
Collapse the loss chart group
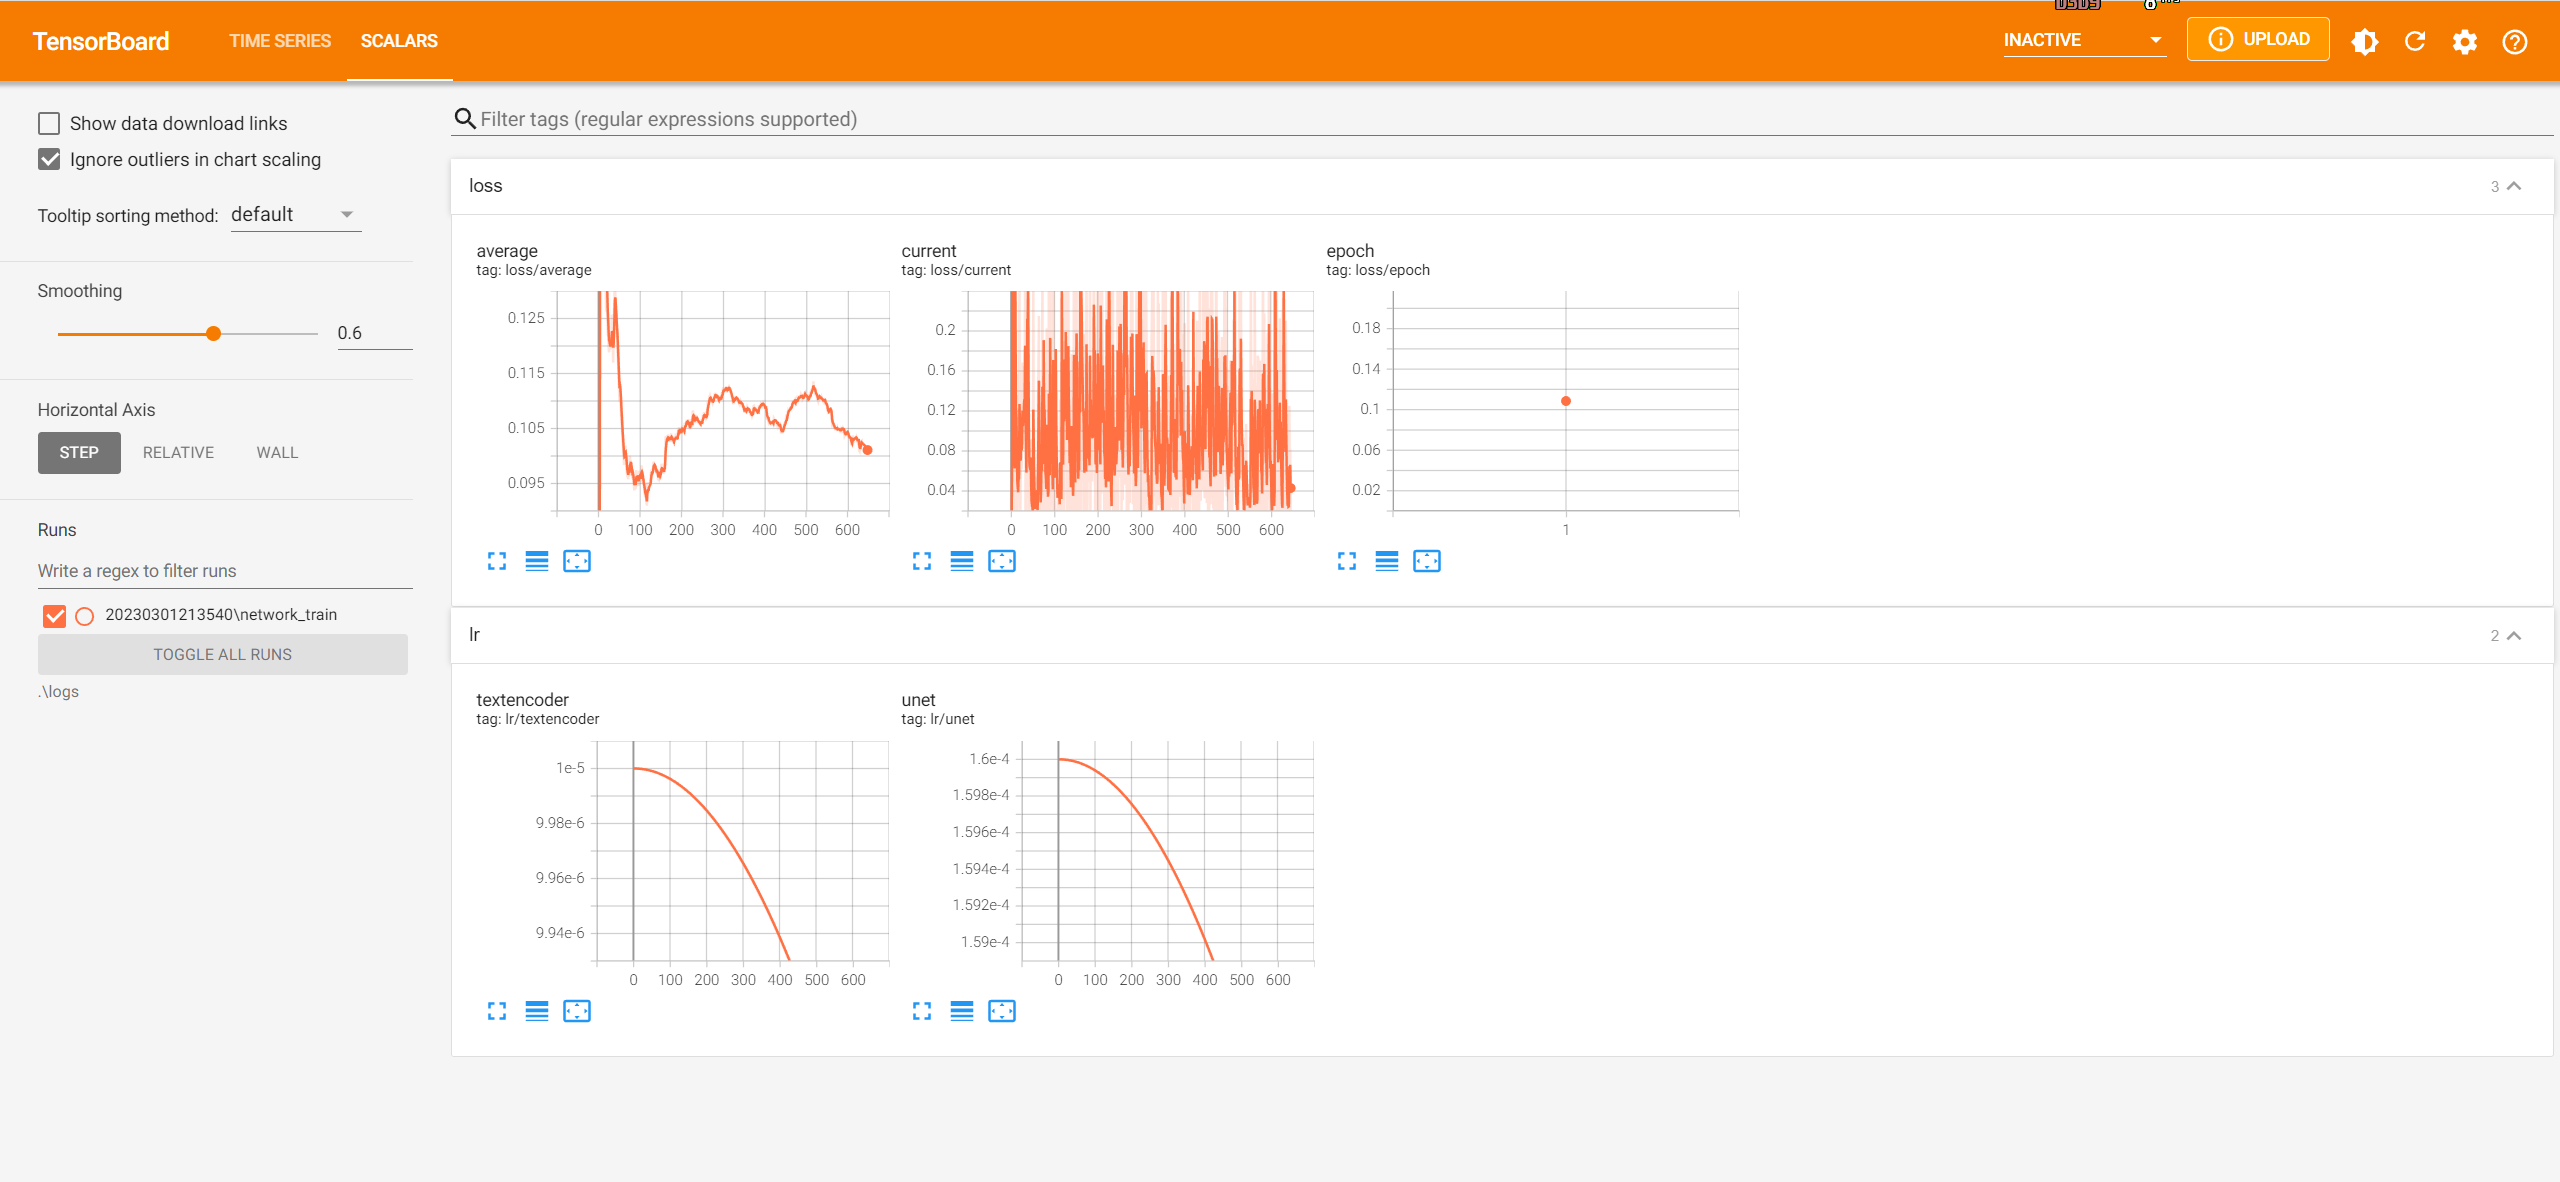click(x=2515, y=185)
